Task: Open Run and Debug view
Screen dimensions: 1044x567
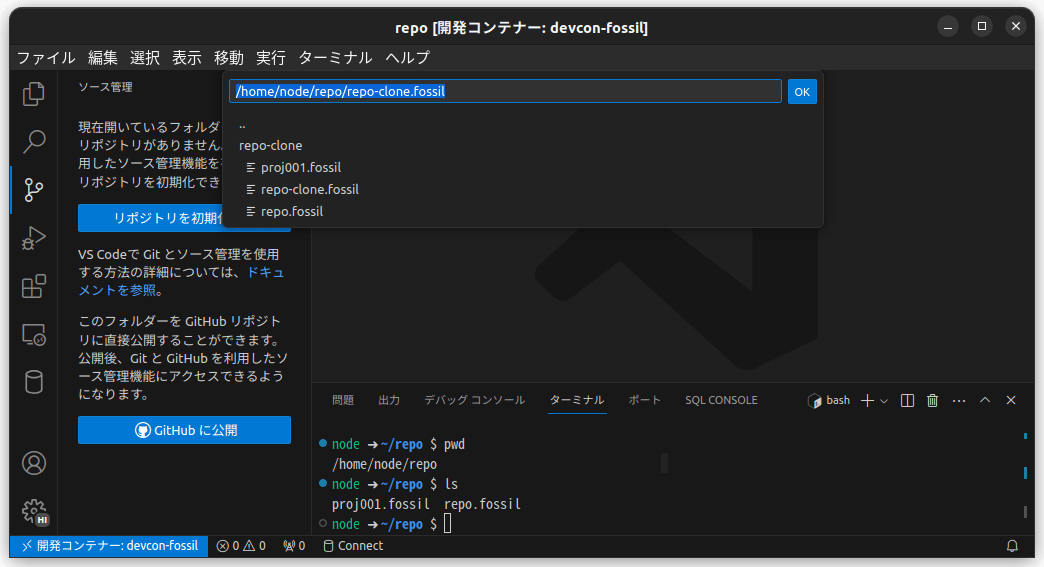Action: [x=33, y=238]
